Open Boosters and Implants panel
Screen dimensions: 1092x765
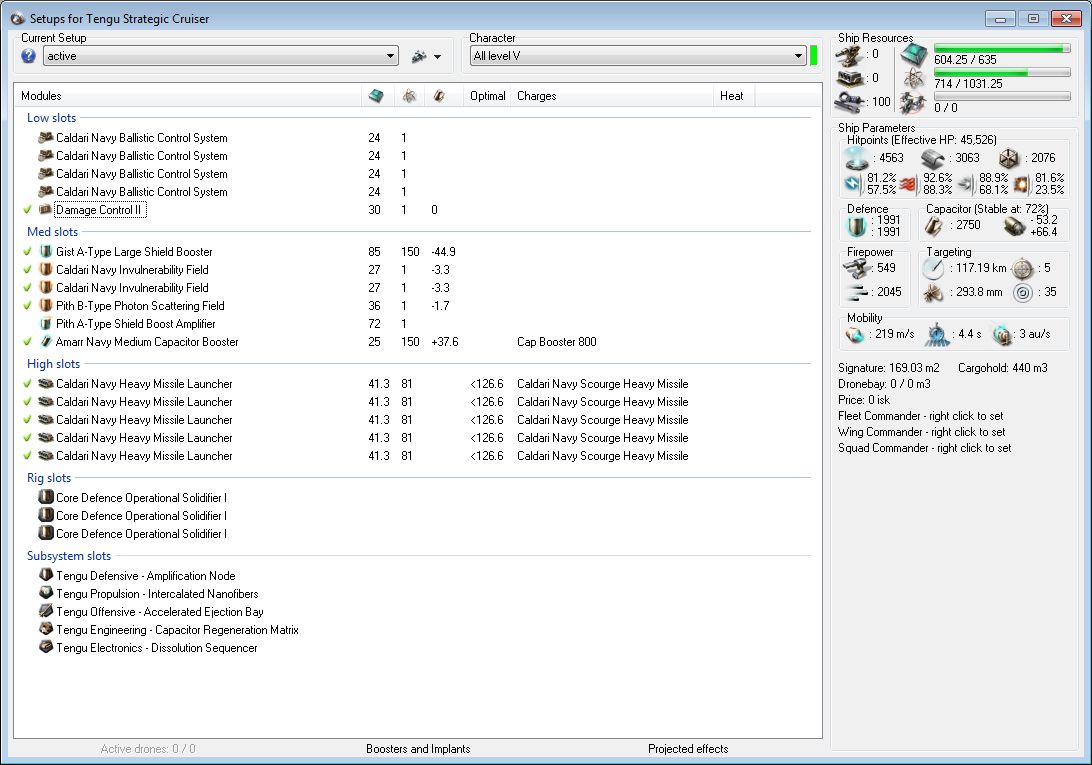pyautogui.click(x=418, y=749)
